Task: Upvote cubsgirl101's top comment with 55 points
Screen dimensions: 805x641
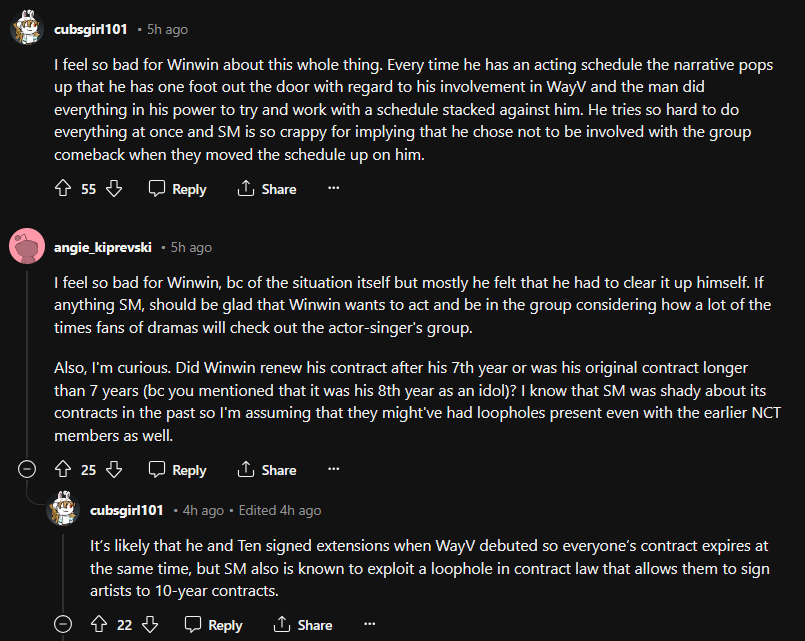Action: [62, 189]
